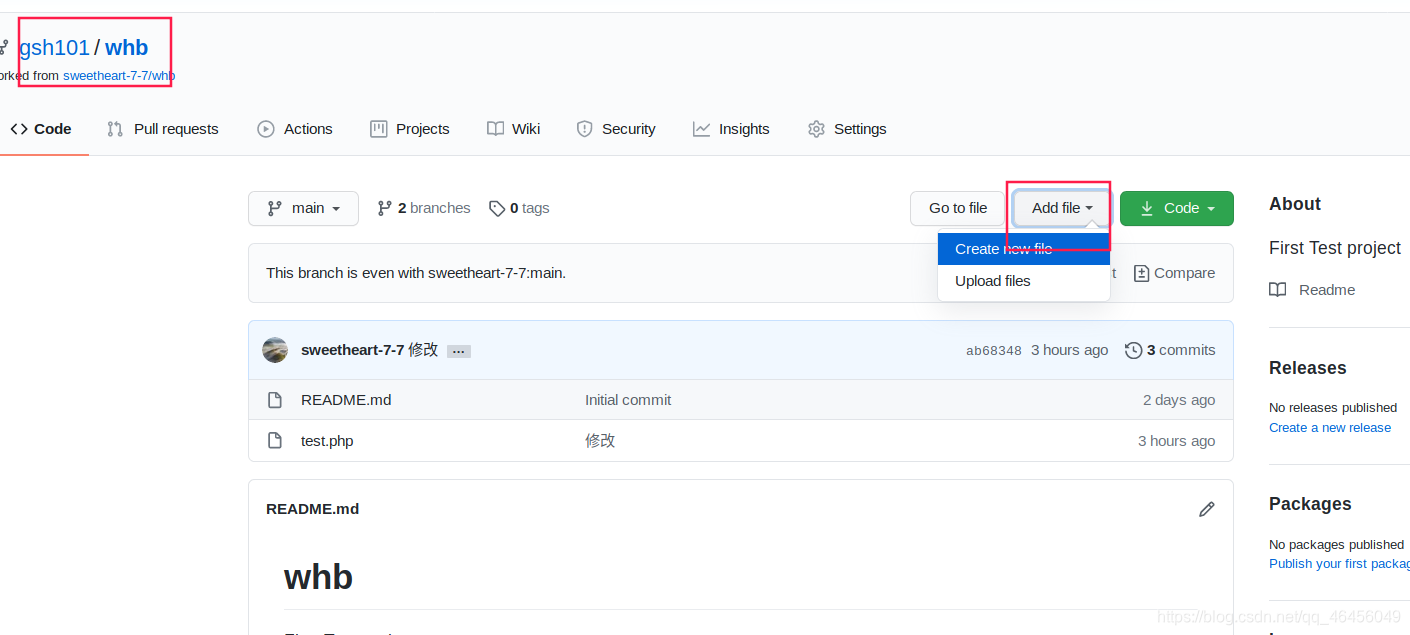1410x635 pixels.
Task: Click the tag icon beside 0 tags
Action: point(497,208)
